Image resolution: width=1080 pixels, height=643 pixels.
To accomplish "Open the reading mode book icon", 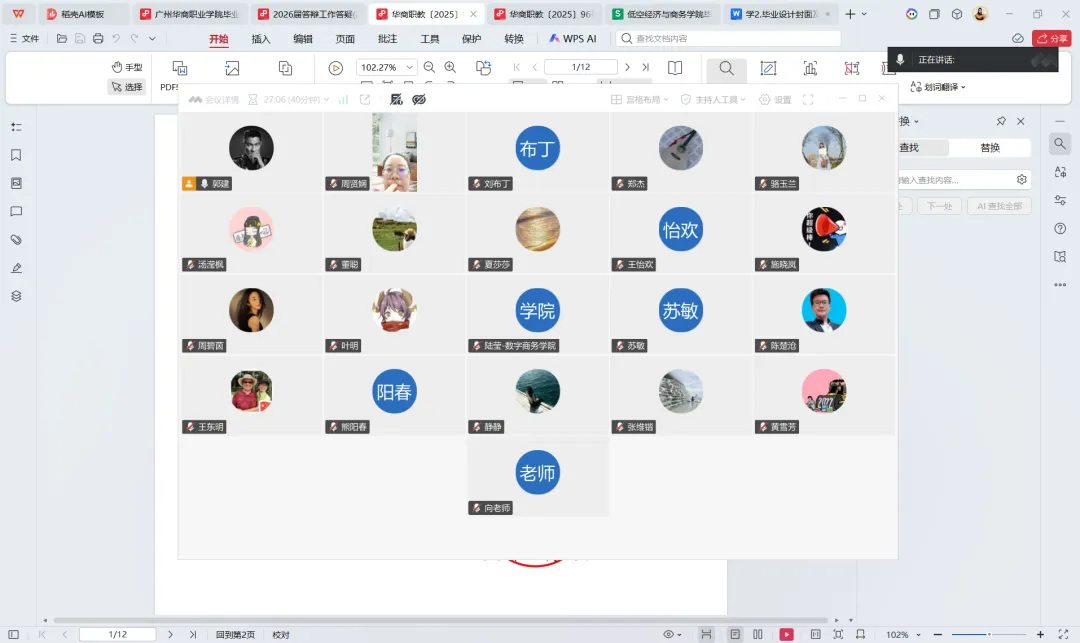I will click(675, 67).
